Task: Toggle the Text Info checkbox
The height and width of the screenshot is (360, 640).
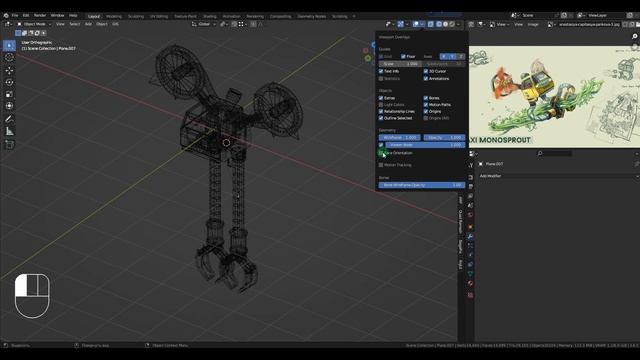Action: 381,71
